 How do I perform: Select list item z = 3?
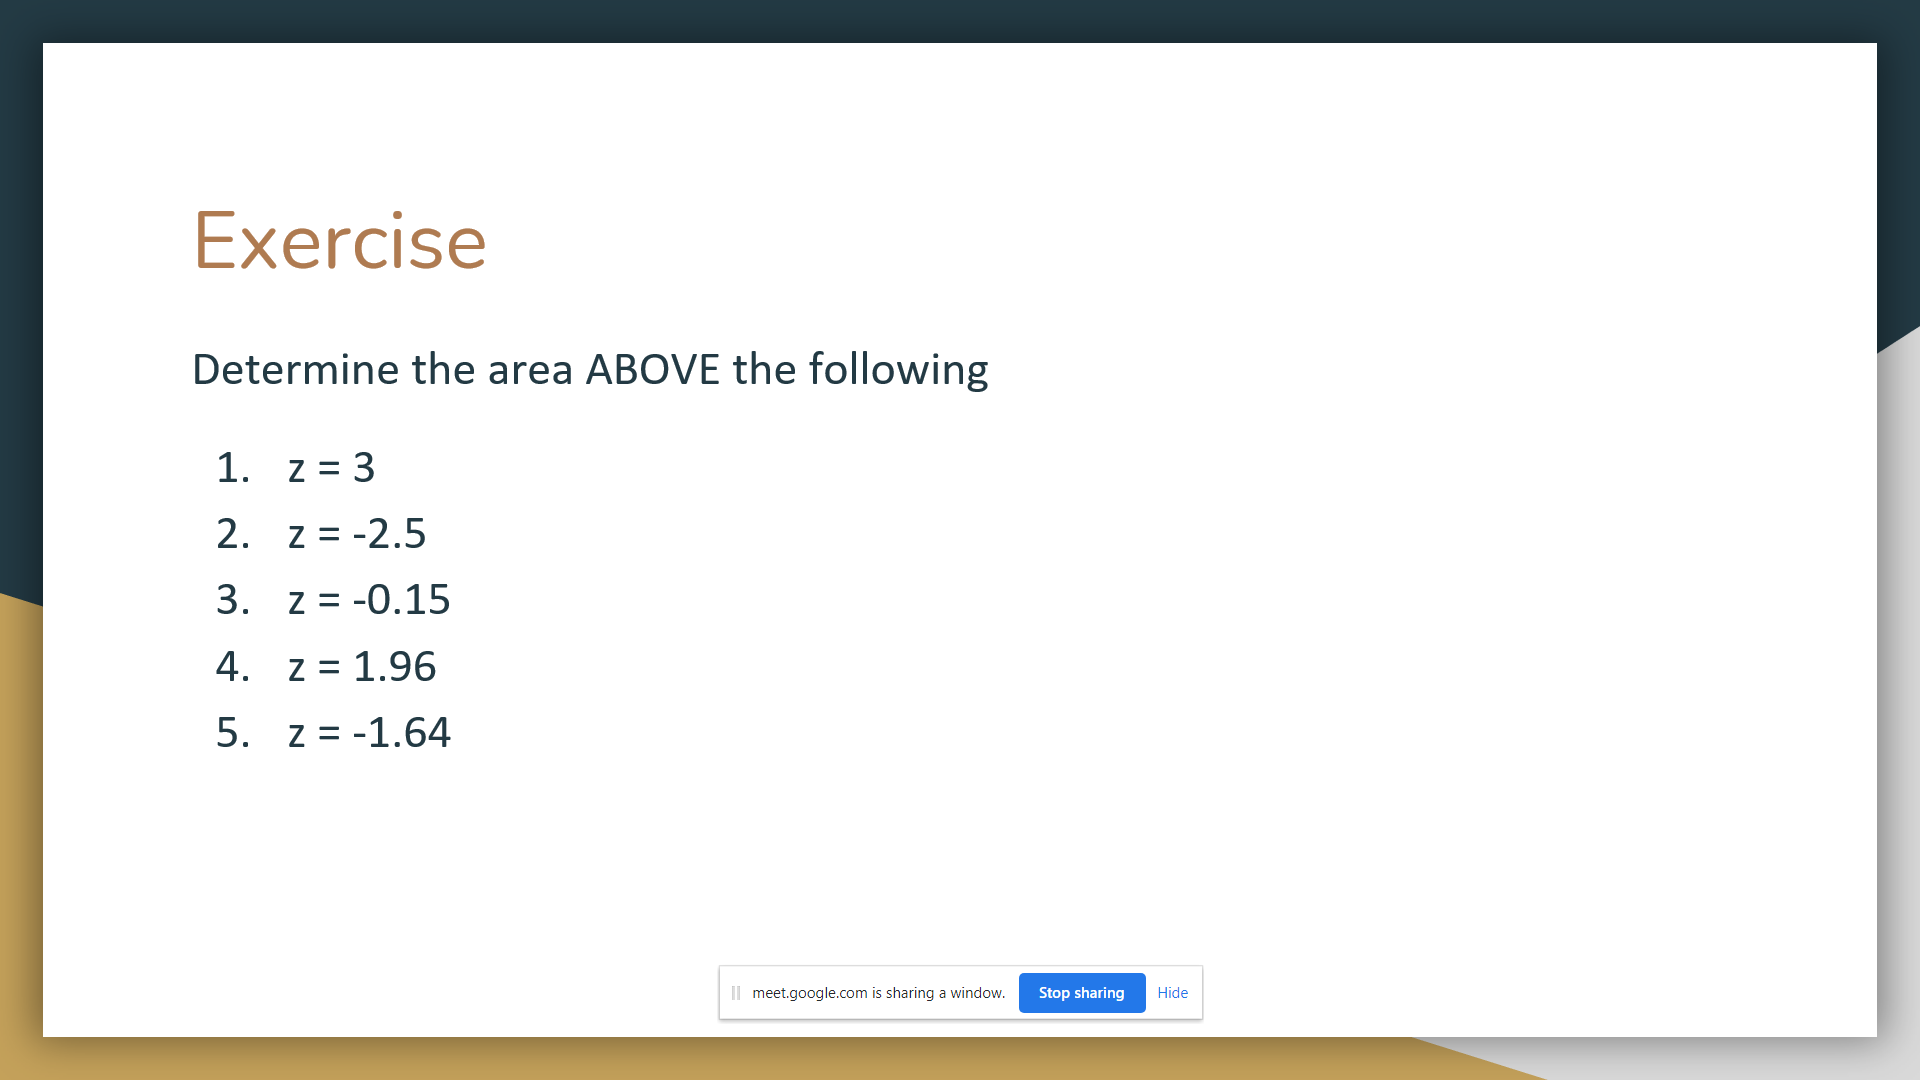tap(331, 468)
